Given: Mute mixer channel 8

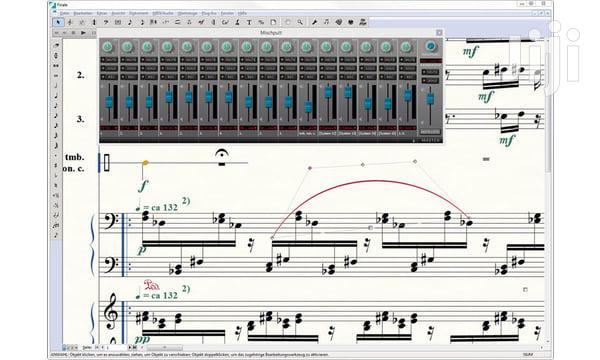Looking at the screenshot, I should click(x=248, y=60).
